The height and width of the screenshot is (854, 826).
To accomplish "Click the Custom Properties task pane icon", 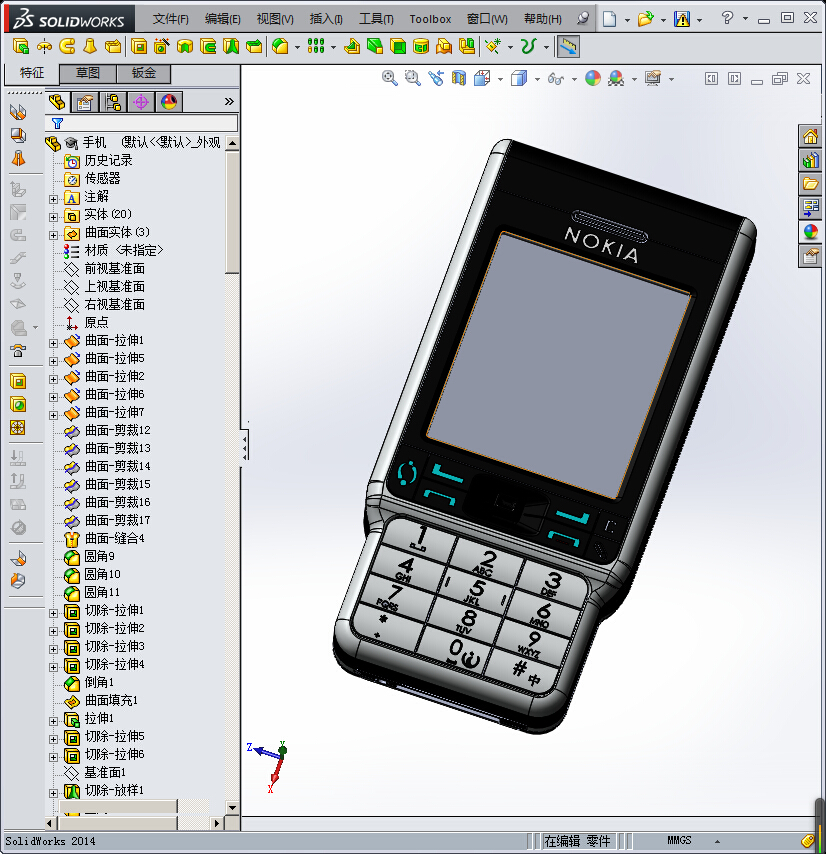I will point(810,256).
